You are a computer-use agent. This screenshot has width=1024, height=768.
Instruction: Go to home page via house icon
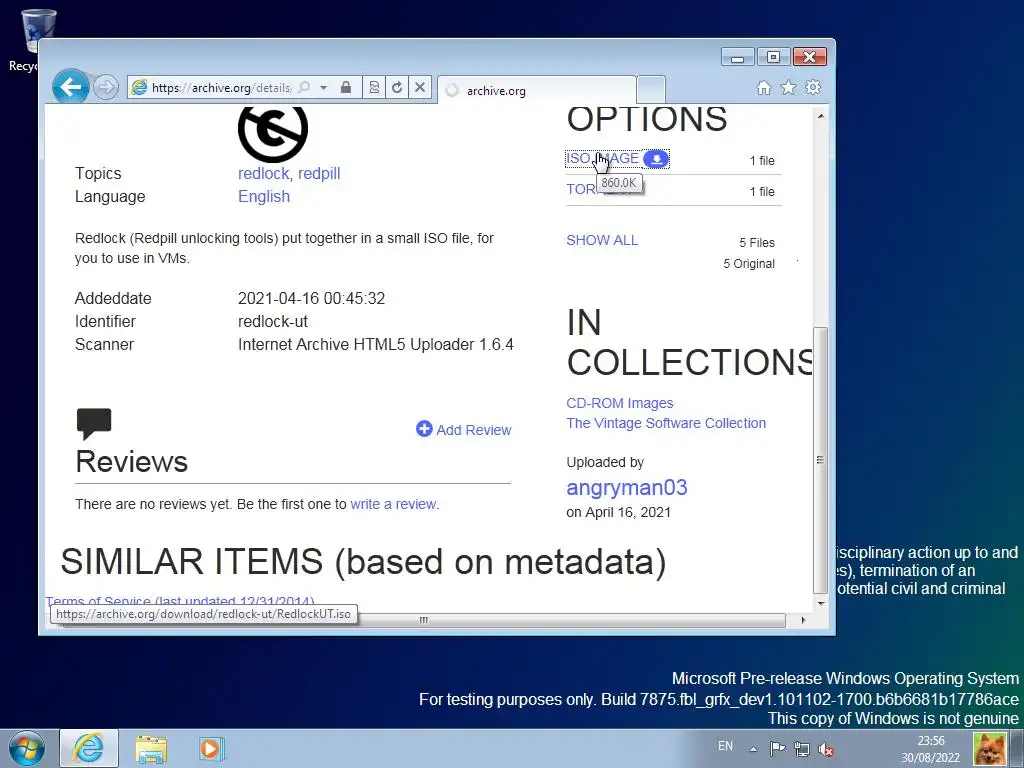tap(763, 88)
